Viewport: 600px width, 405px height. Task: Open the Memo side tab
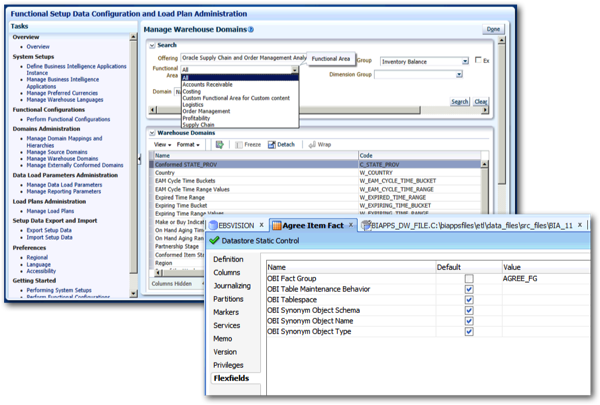coord(223,339)
